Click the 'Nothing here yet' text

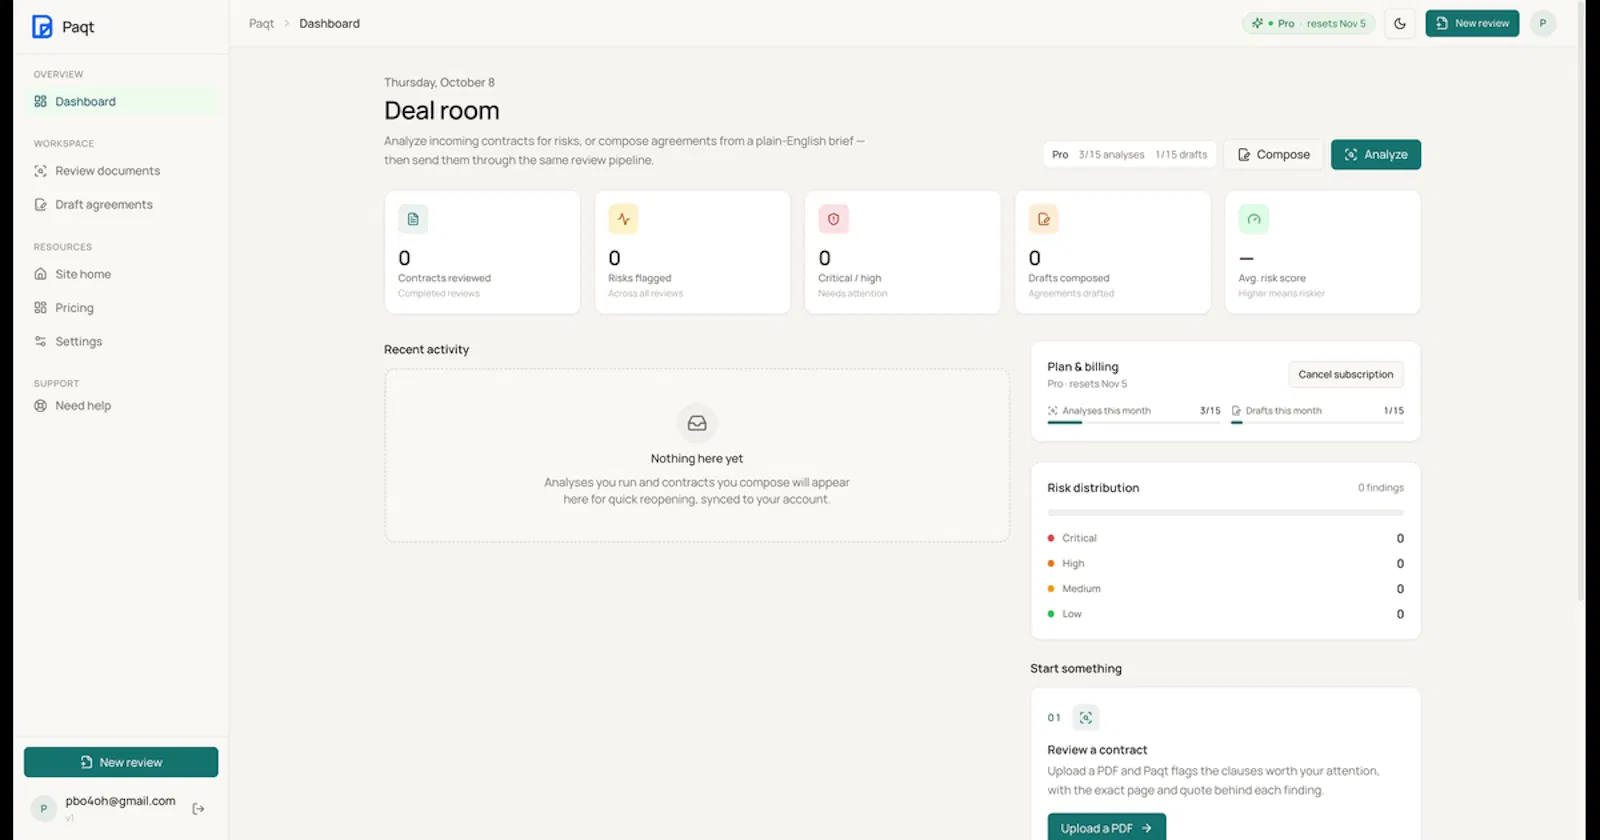tap(697, 458)
